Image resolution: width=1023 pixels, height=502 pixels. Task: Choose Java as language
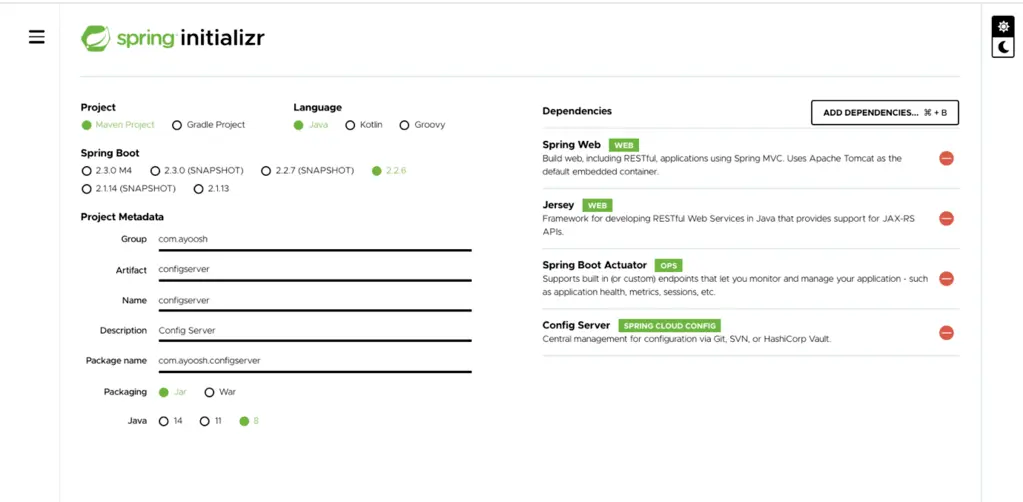coord(311,125)
